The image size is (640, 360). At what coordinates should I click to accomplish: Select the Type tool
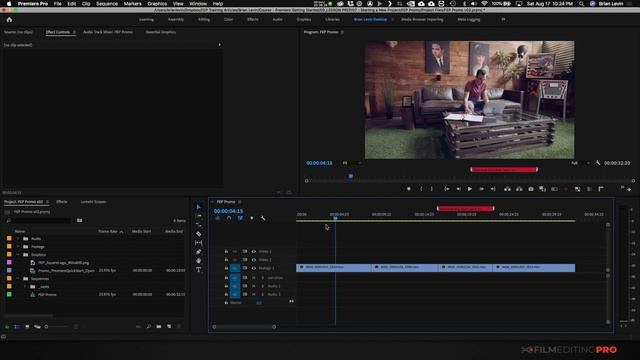click(199, 270)
